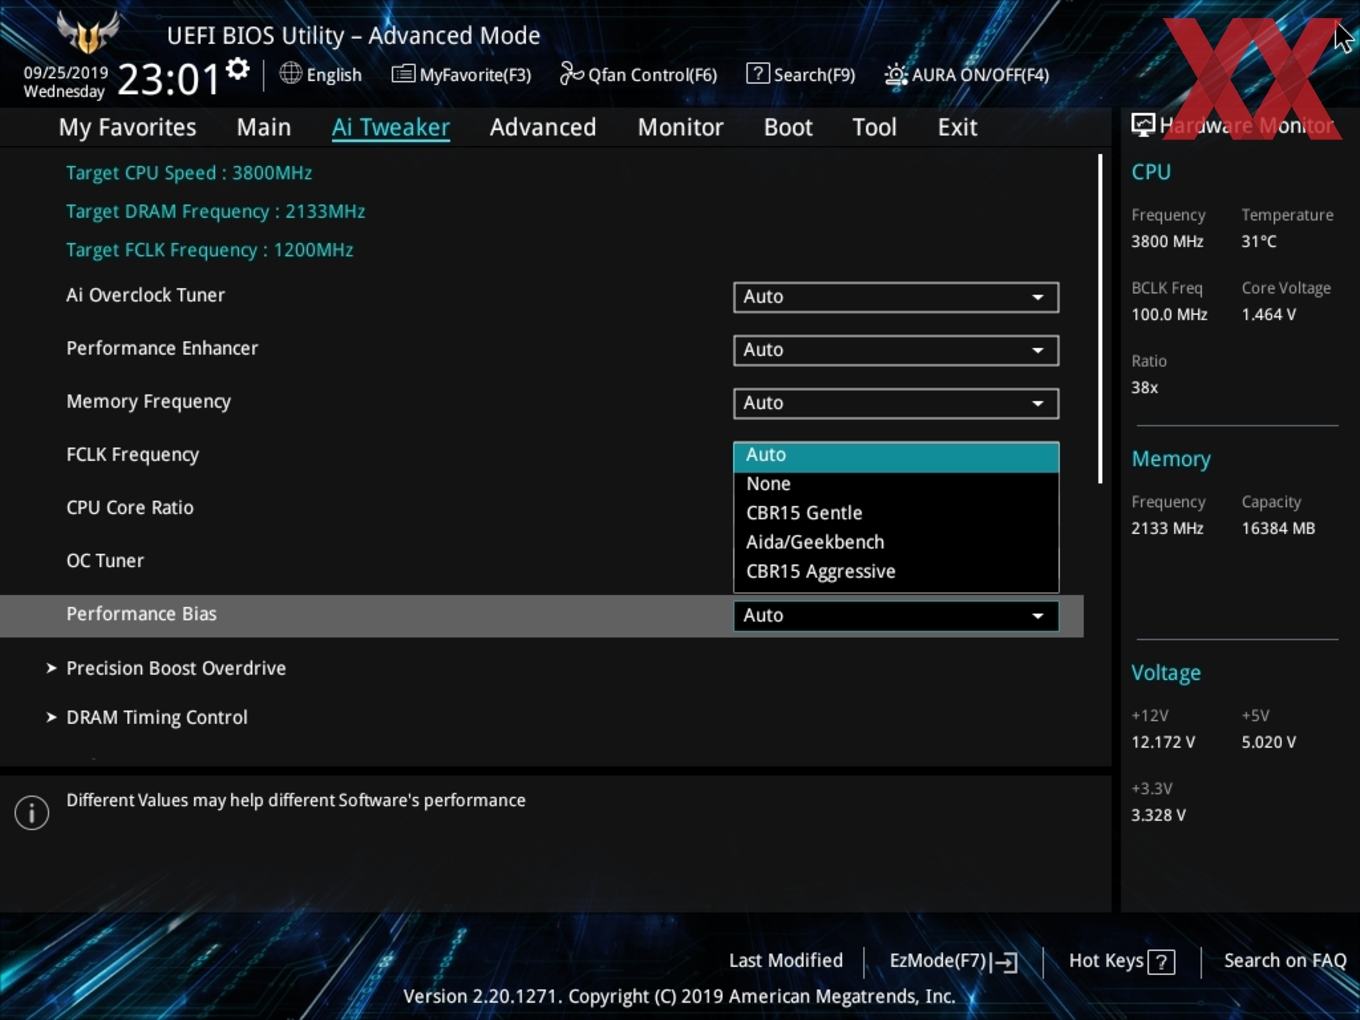Click the Ai Overclock Tuner label
Viewport: 1360px width, 1020px height.
click(x=145, y=295)
